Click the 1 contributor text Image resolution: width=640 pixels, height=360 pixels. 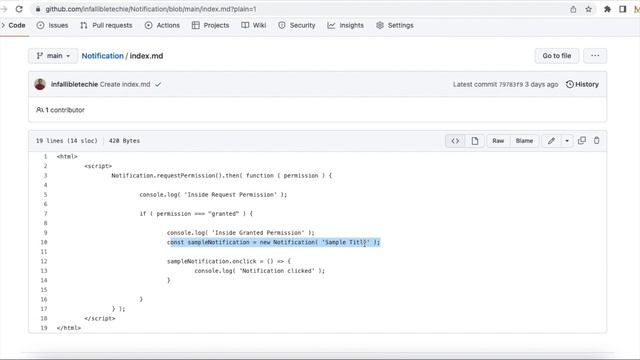[x=60, y=110]
